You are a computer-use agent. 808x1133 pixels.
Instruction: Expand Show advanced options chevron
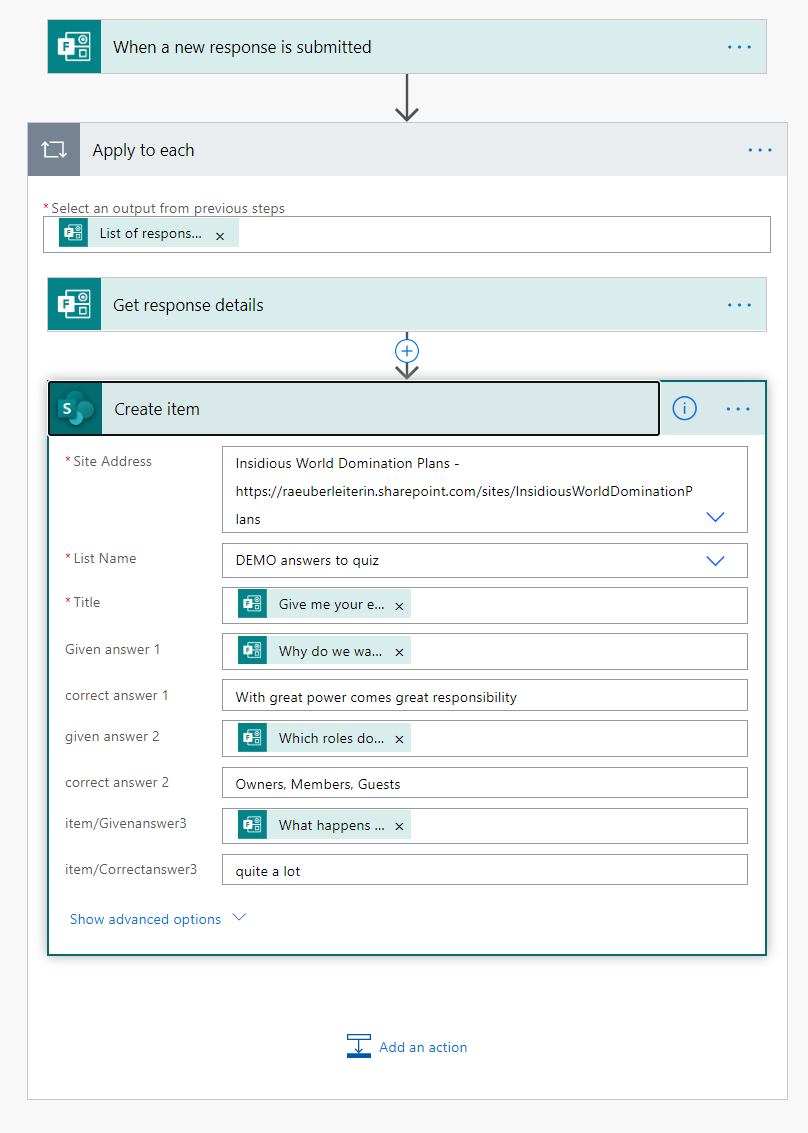click(x=239, y=918)
